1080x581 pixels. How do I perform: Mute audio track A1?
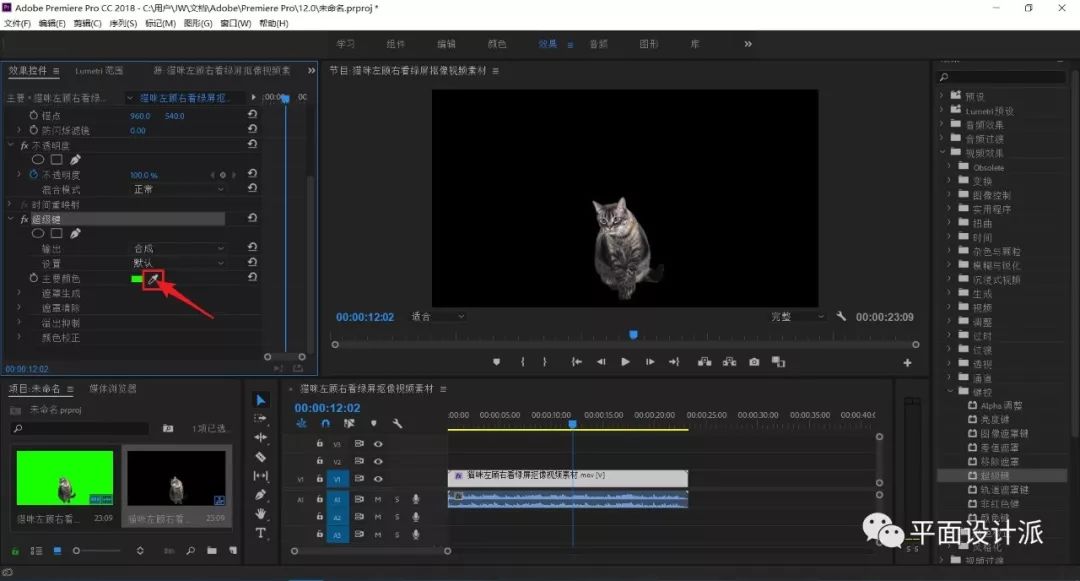click(378, 499)
